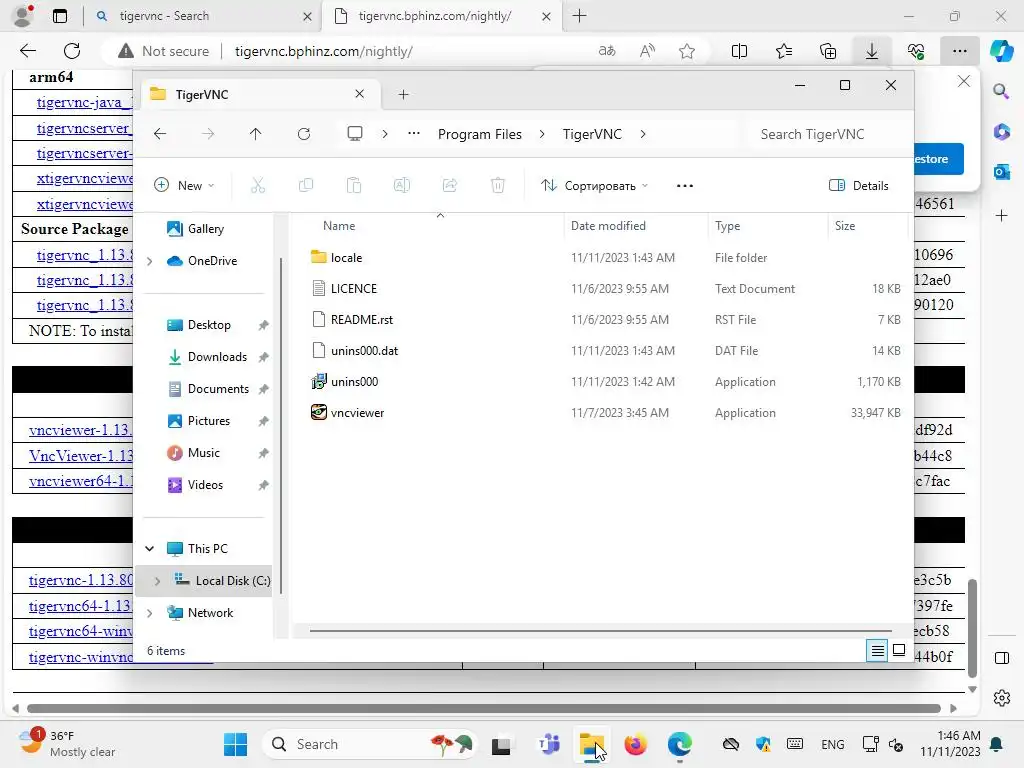Viewport: 1024px width, 768px height.
Task: Click tigervnc-java link on webpage
Action: coord(84,103)
